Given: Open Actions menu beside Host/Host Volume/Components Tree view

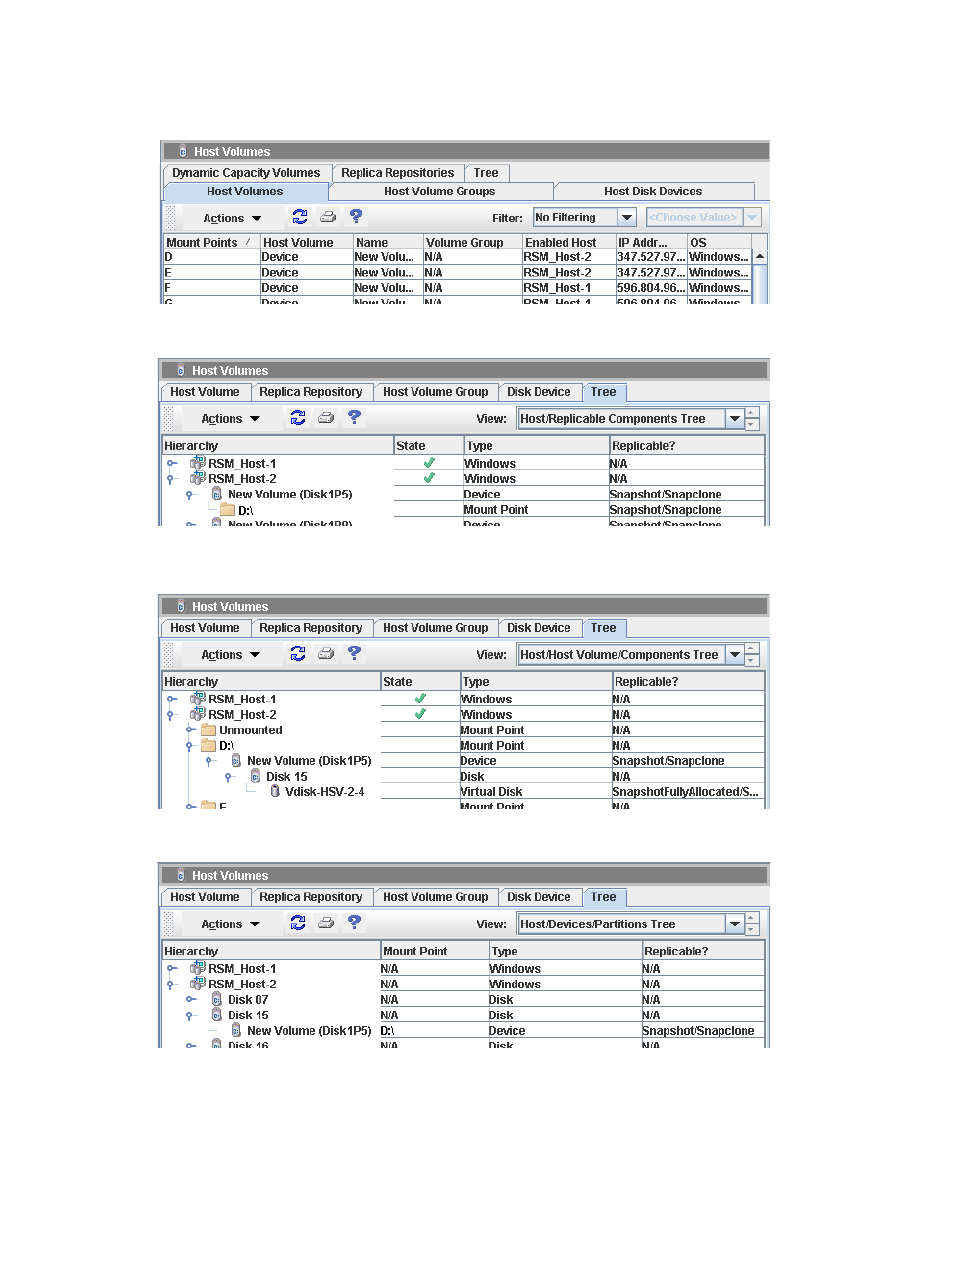Looking at the screenshot, I should tap(230, 655).
